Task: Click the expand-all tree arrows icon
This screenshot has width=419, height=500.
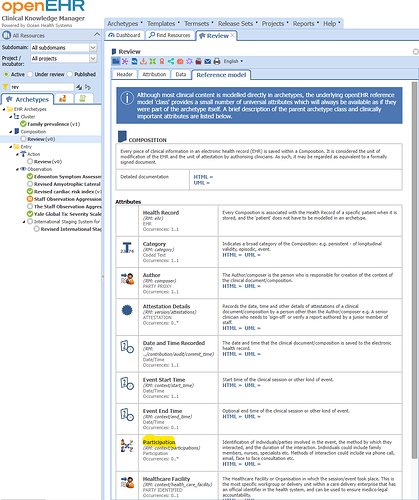Action: (88, 87)
